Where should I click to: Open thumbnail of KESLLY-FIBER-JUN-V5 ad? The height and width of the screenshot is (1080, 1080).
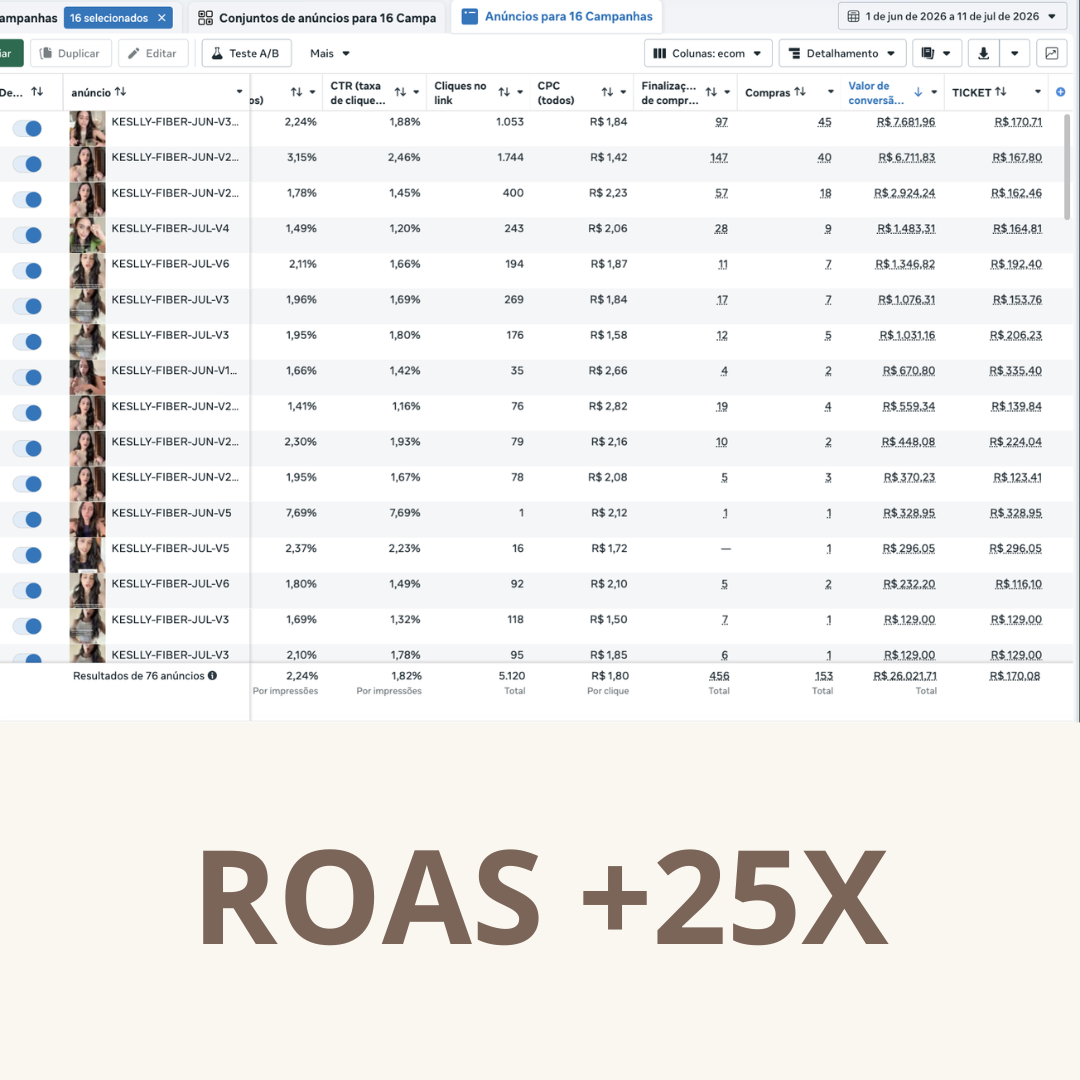87,519
